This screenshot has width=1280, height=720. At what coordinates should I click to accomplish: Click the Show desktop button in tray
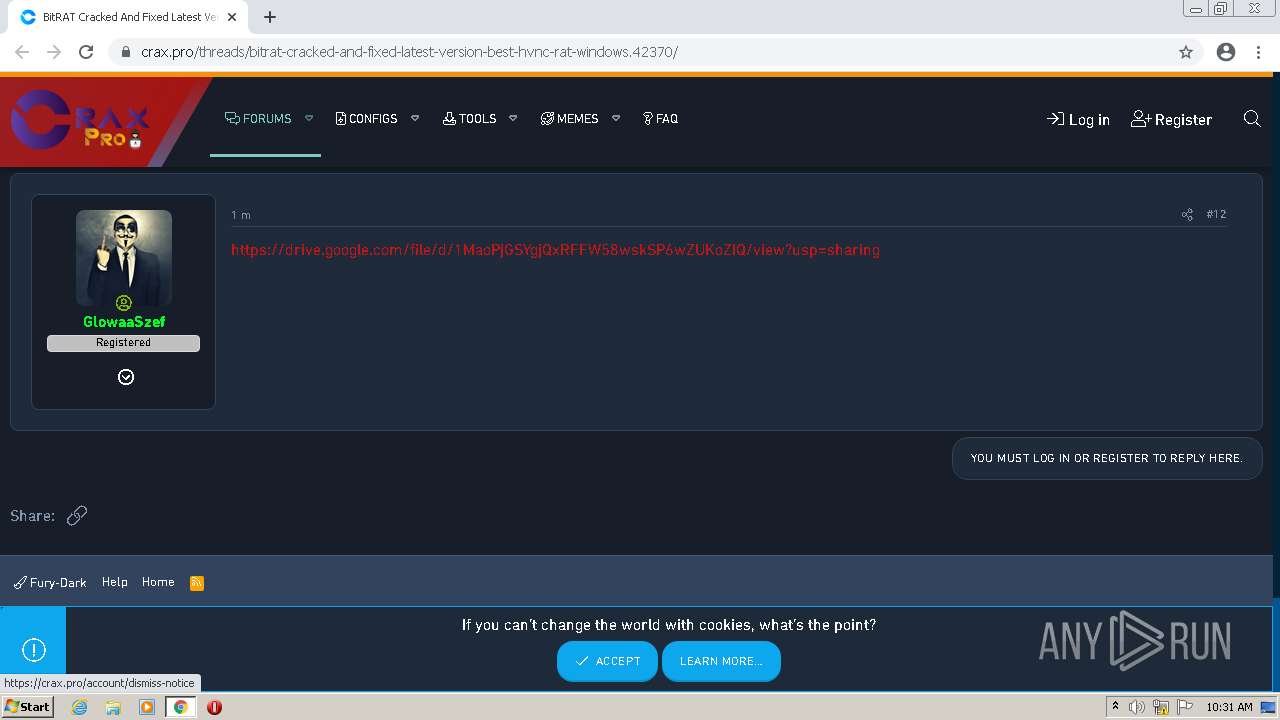click(1269, 707)
